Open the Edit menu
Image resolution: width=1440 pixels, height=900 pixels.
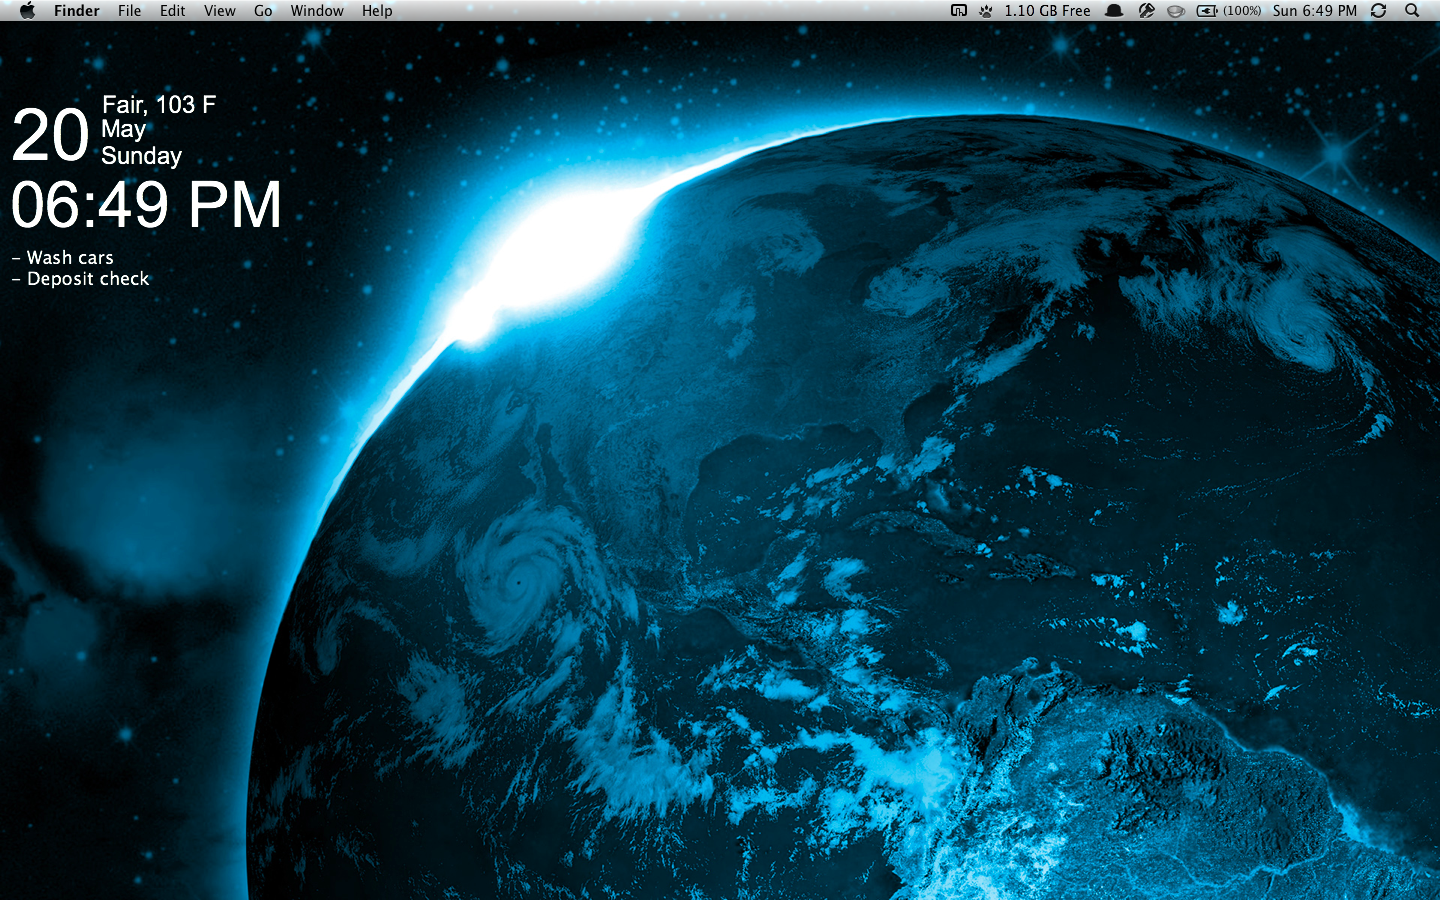click(x=172, y=11)
